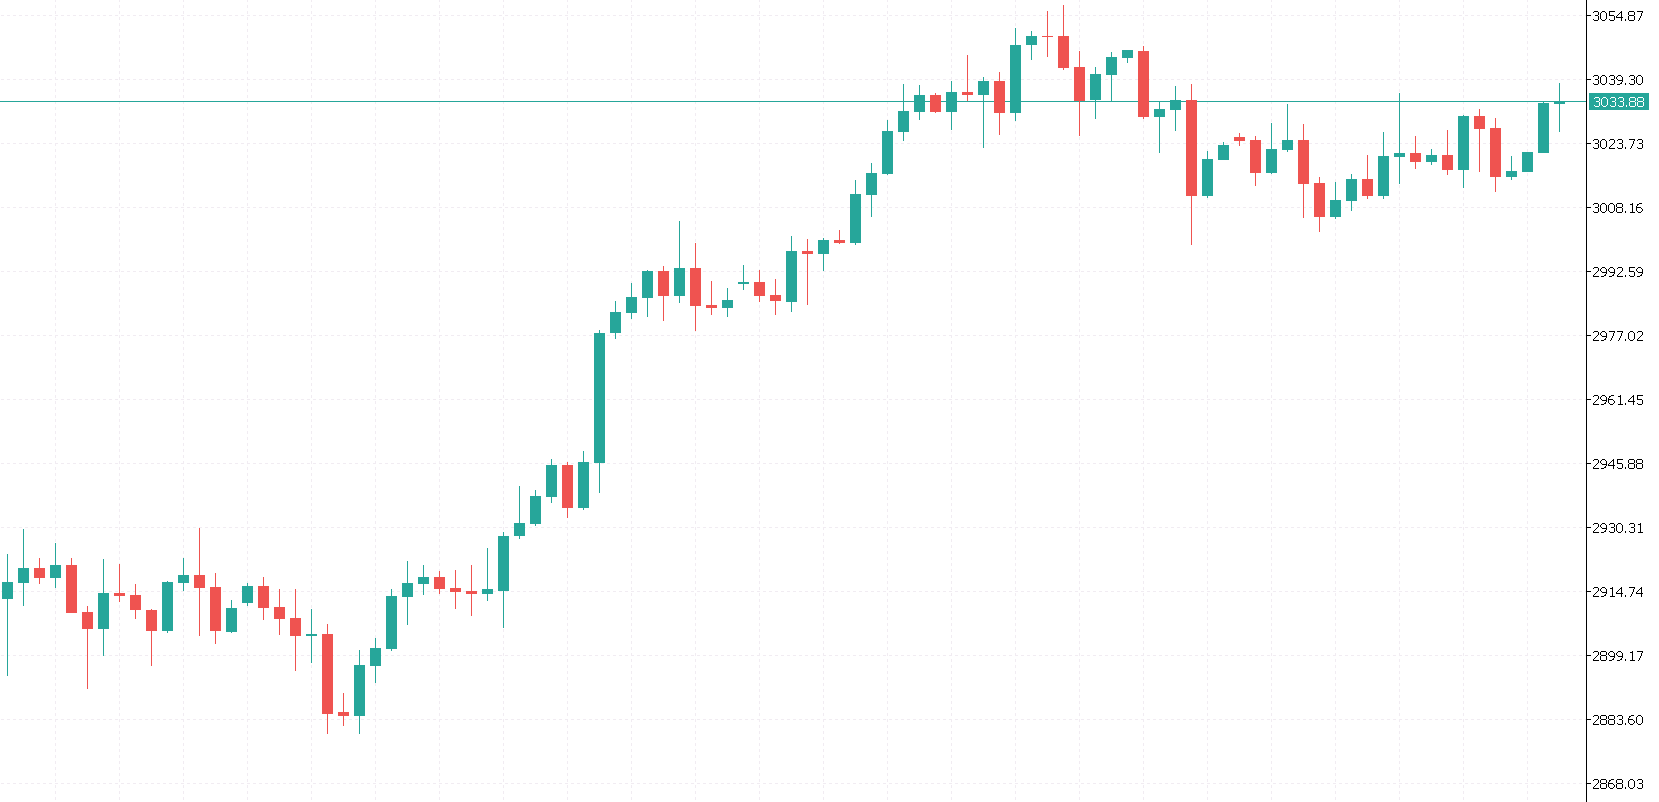1659x802 pixels.
Task: Click the 3039.30 price scale label
Action: [1617, 80]
